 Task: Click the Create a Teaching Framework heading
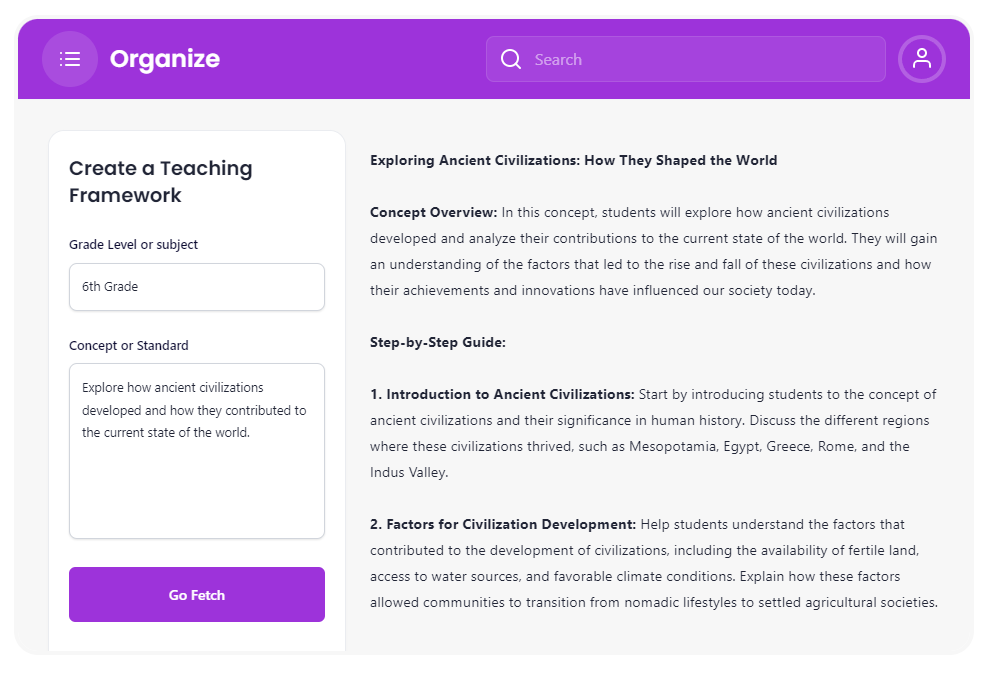[x=160, y=181]
